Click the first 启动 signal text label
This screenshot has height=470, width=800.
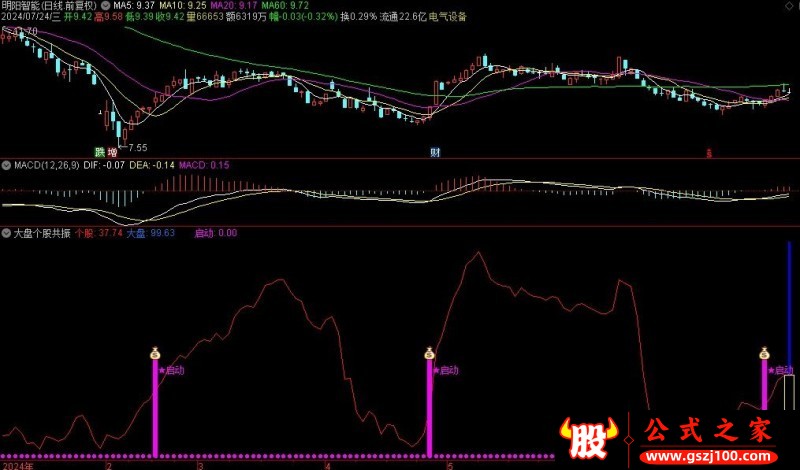pos(173,370)
